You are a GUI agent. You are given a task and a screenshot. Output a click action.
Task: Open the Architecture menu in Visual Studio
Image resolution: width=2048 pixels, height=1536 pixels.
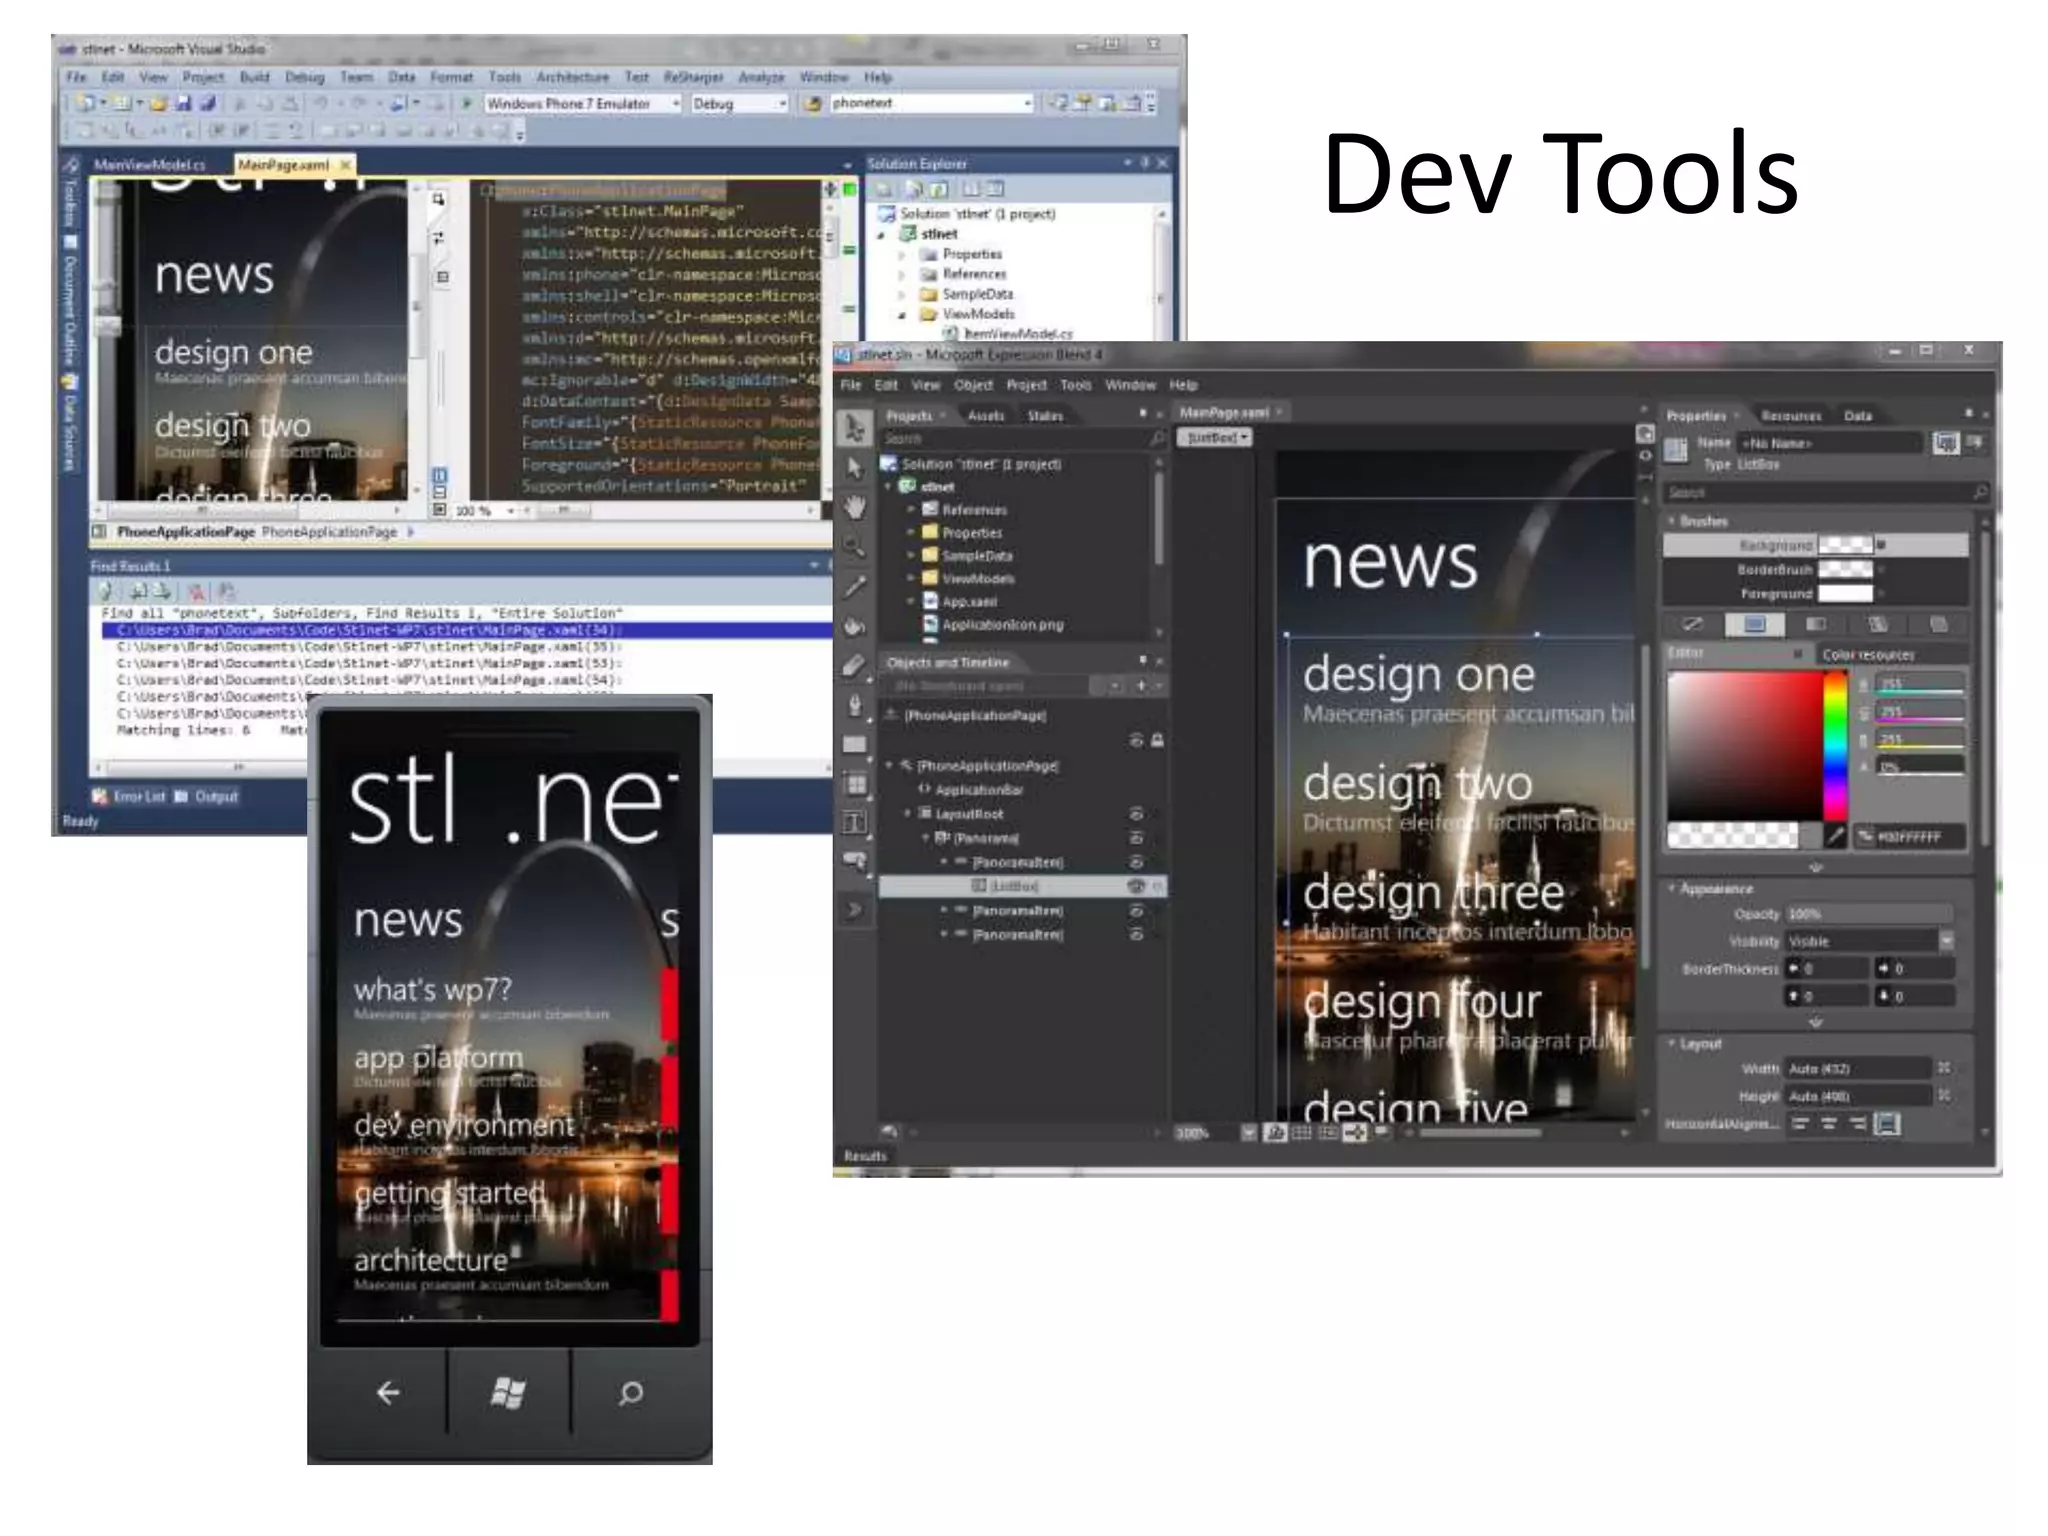tap(572, 77)
